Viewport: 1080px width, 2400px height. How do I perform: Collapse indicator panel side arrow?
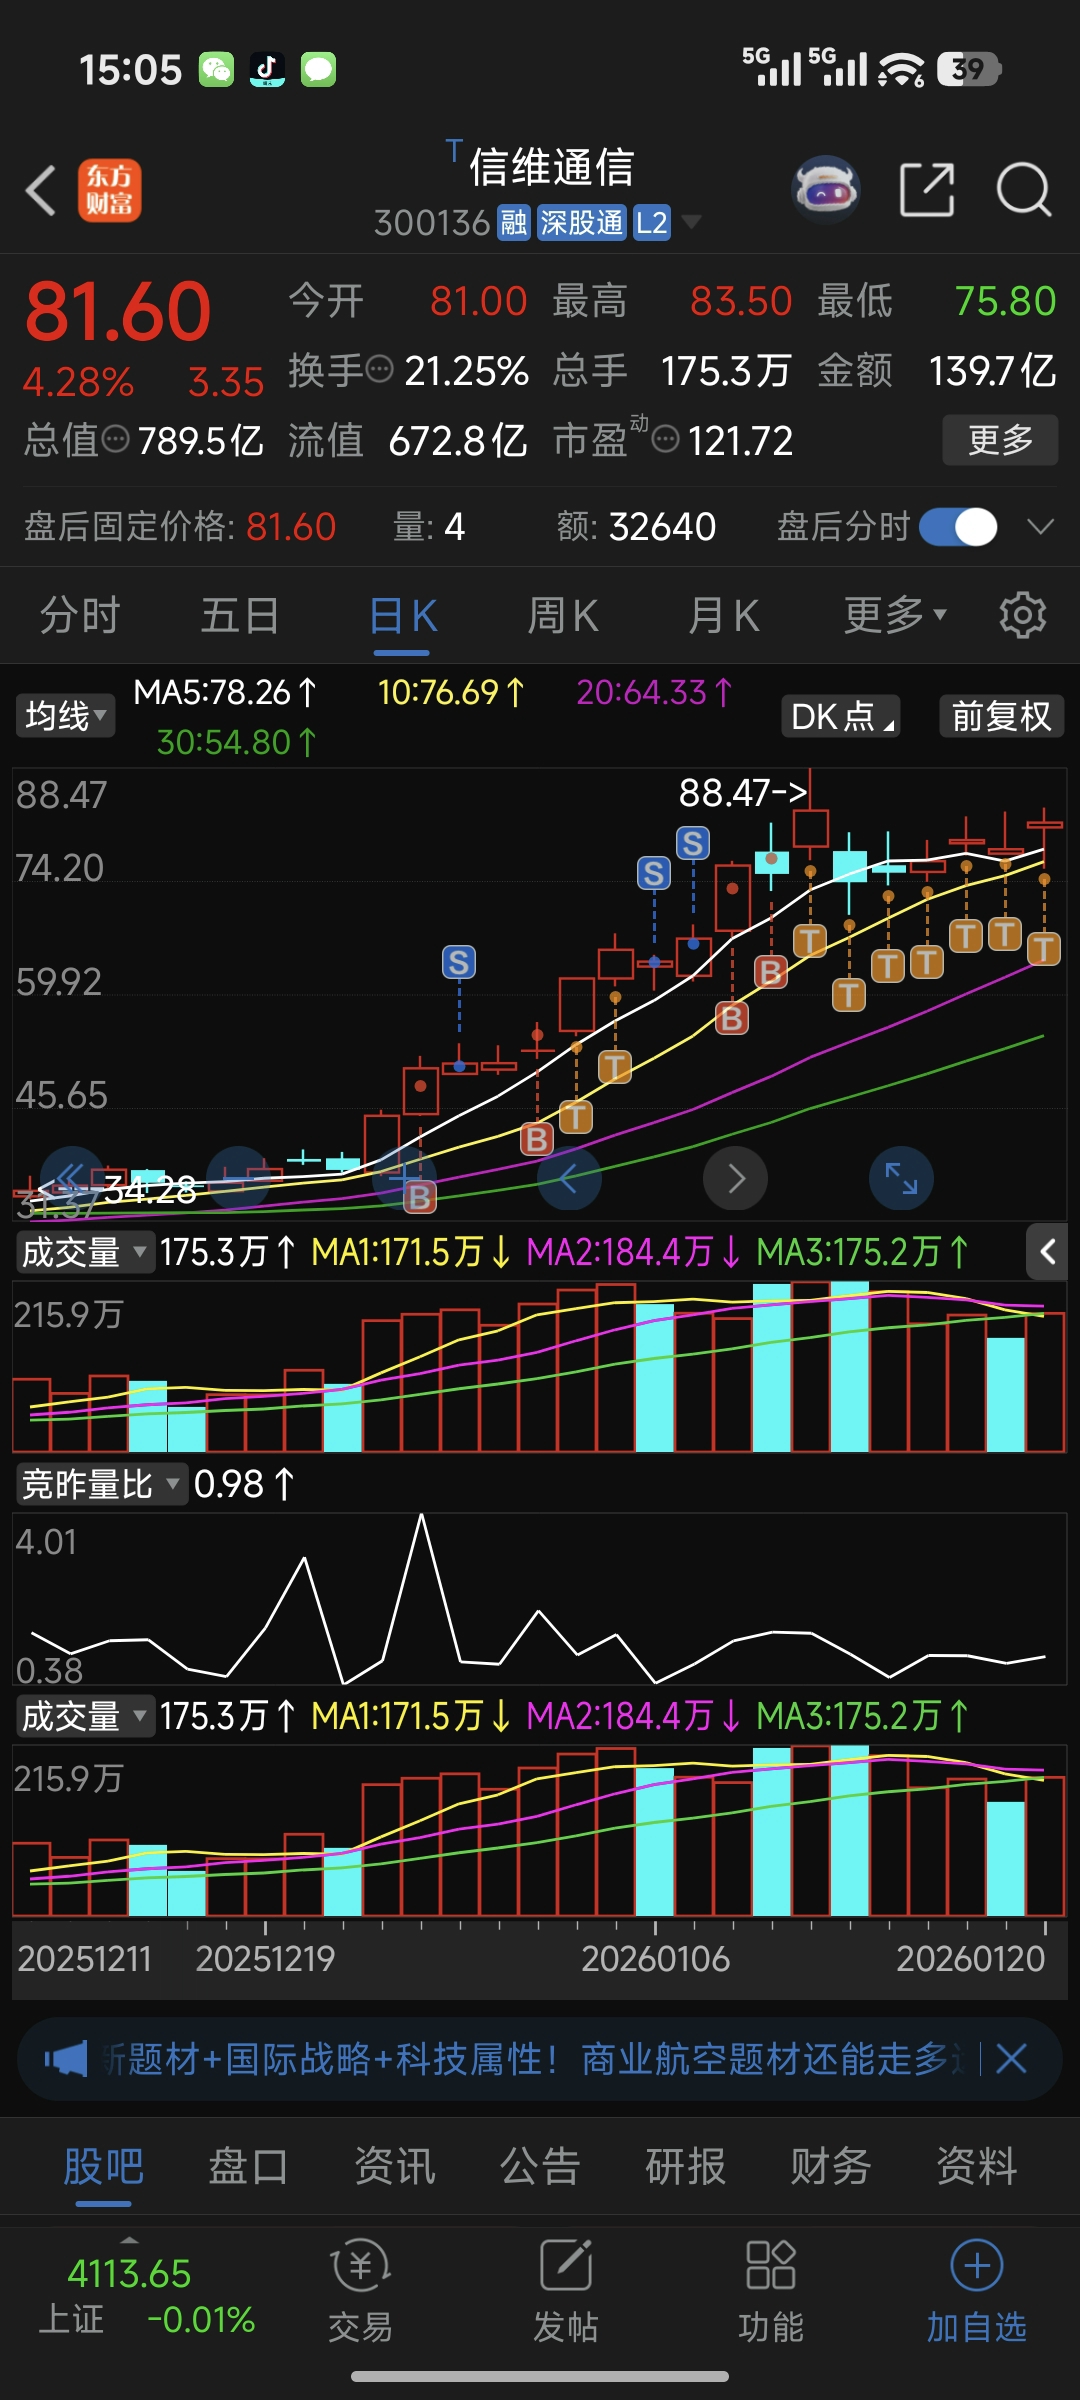pyautogui.click(x=1047, y=1251)
